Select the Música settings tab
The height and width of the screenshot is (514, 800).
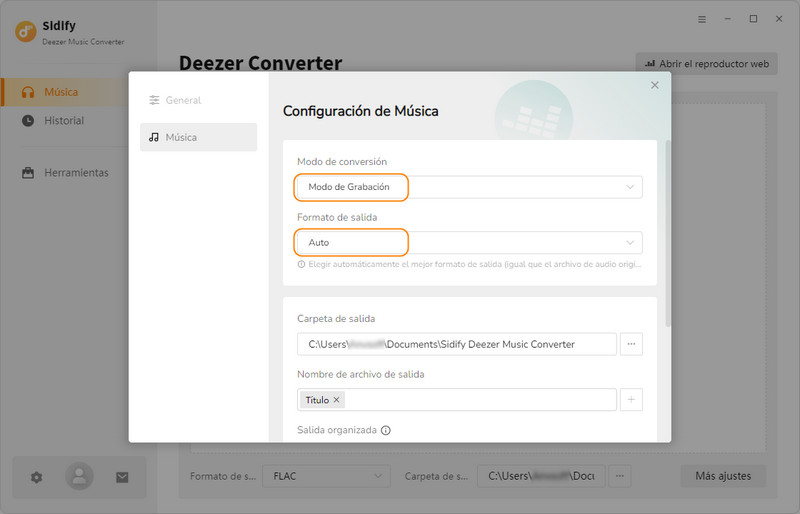coord(198,137)
